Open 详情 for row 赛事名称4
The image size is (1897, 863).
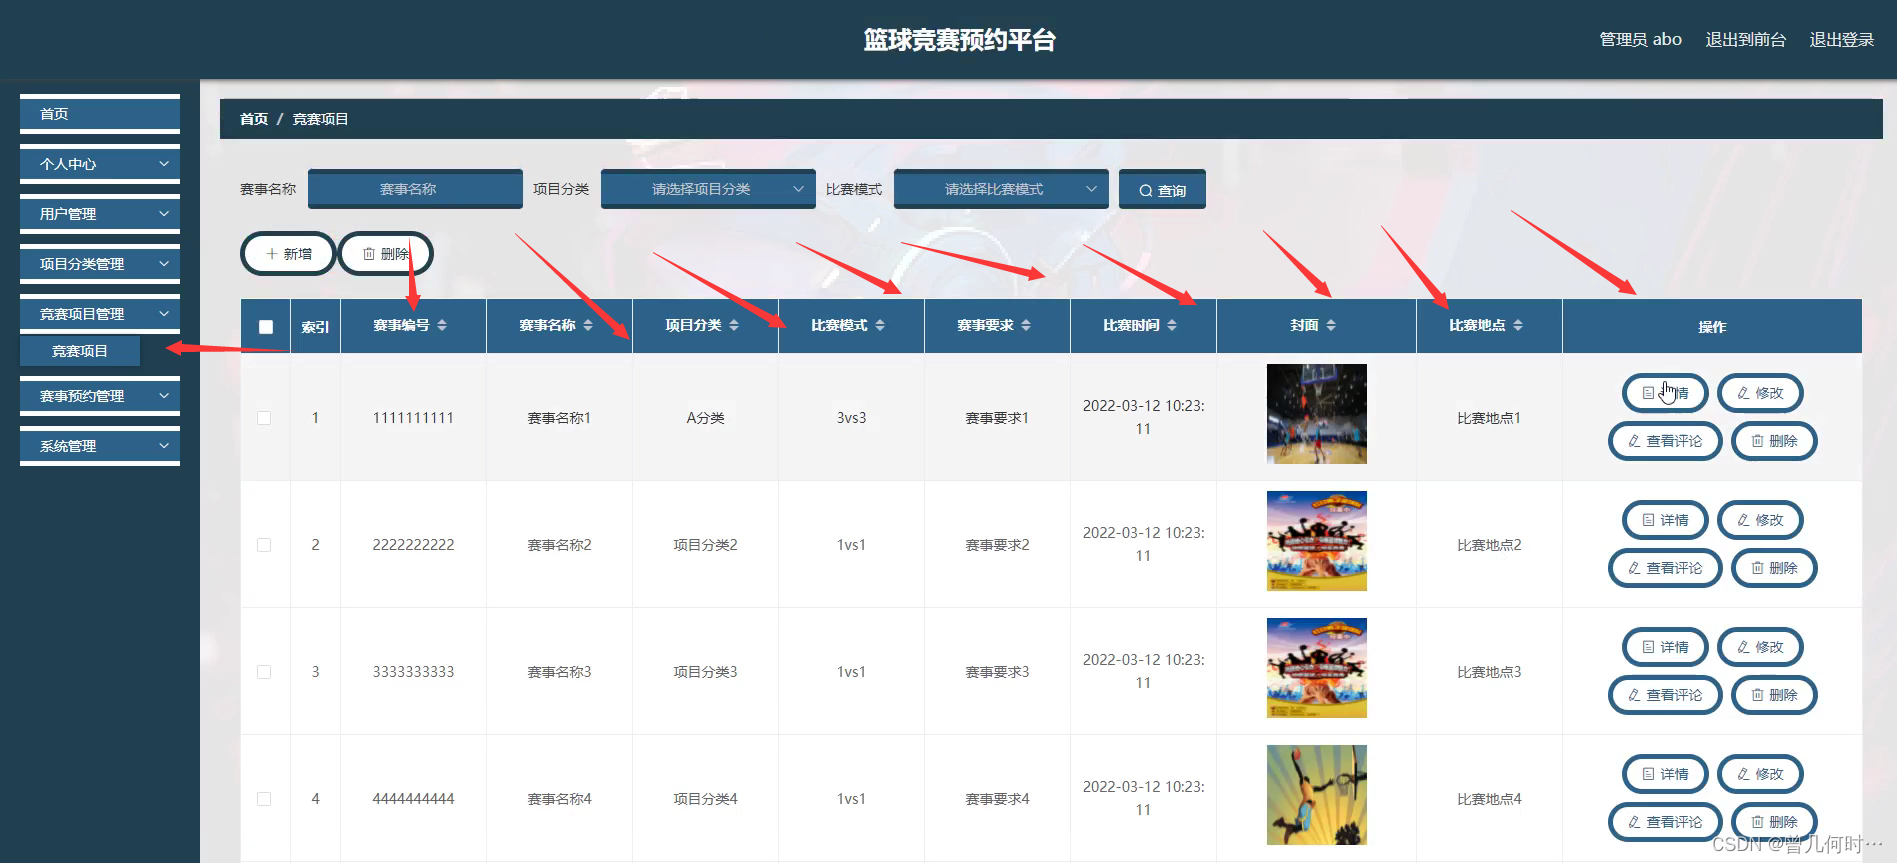click(1665, 774)
